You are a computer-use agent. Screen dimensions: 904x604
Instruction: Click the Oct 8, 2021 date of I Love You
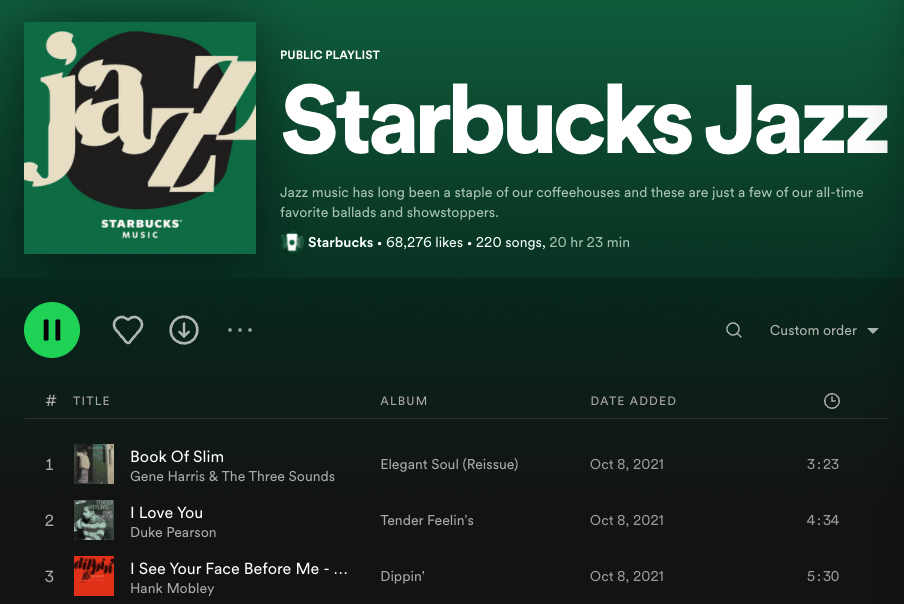coord(627,520)
